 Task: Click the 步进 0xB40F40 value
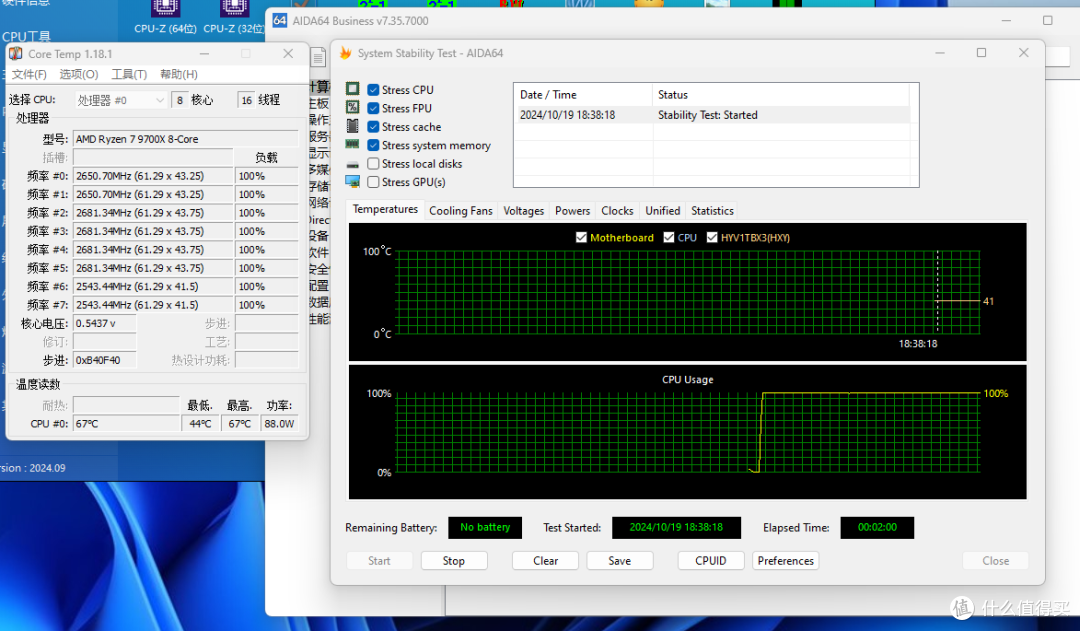click(105, 360)
